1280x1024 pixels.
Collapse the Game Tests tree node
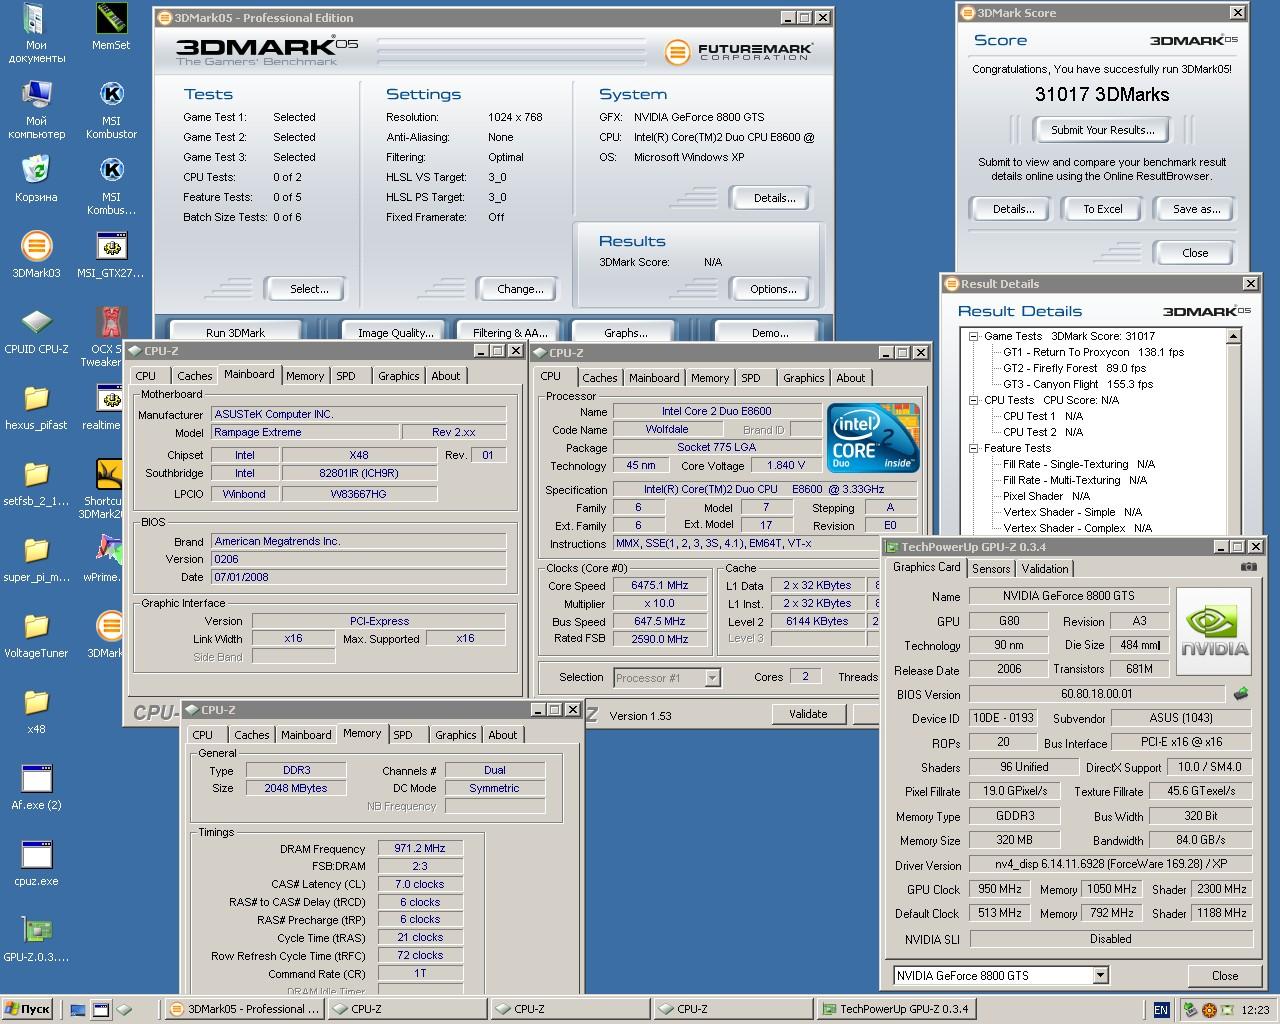[973, 337]
